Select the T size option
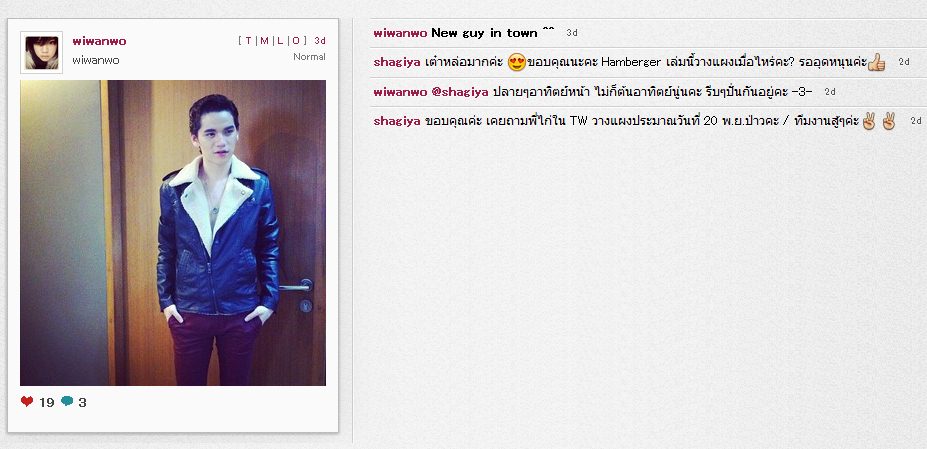Image resolution: width=927 pixels, height=449 pixels. 248,41
